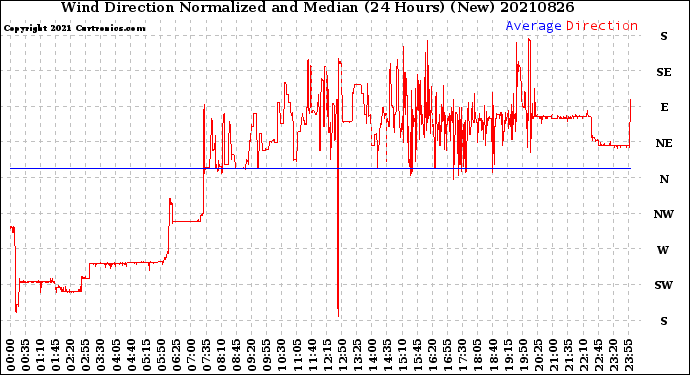
Task: Click the 01:45 time axis label
Action: pos(55,355)
